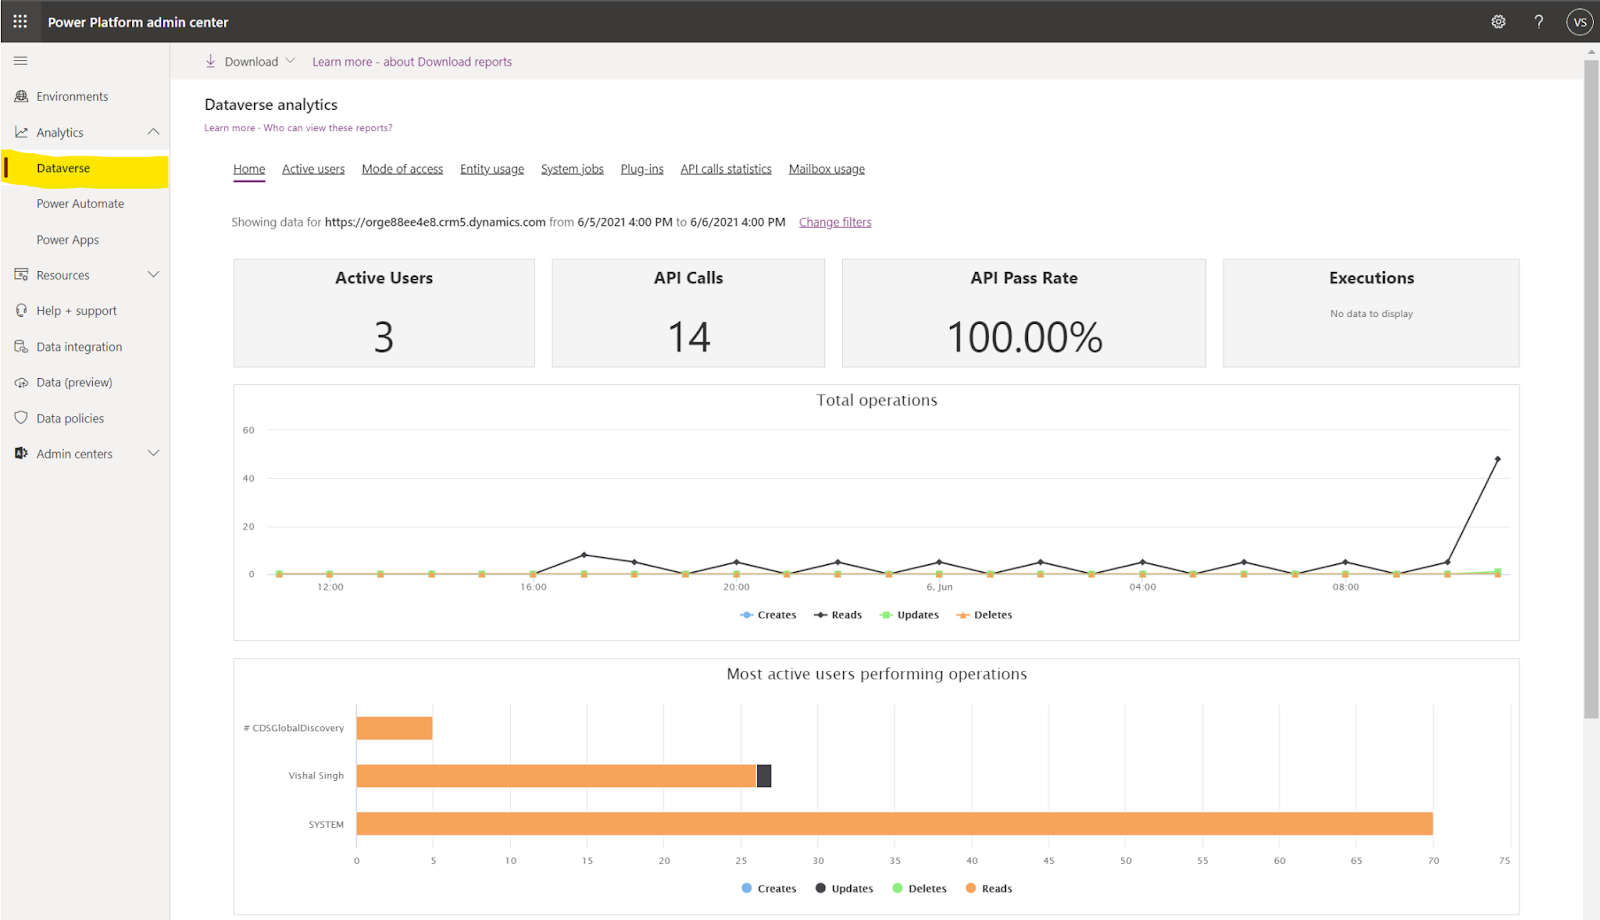Viewport: 1600px width, 920px height.
Task: Collapse the Analytics section chevron
Action: [153, 132]
